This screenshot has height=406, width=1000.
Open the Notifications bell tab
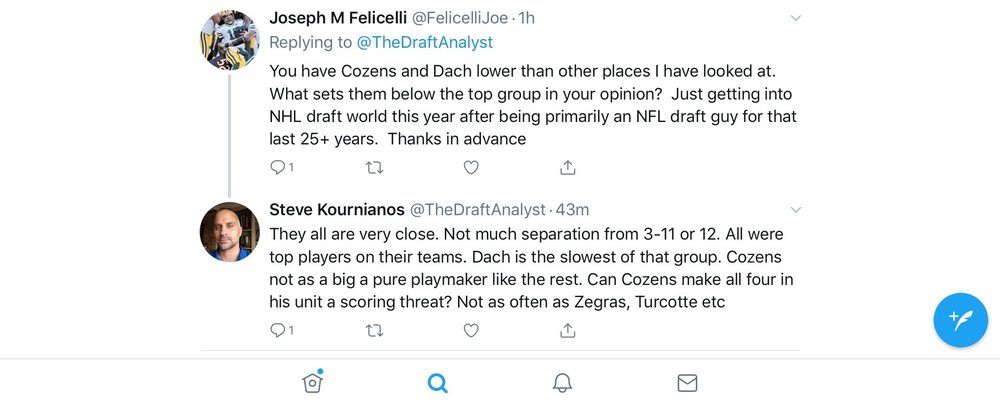pyautogui.click(x=562, y=383)
